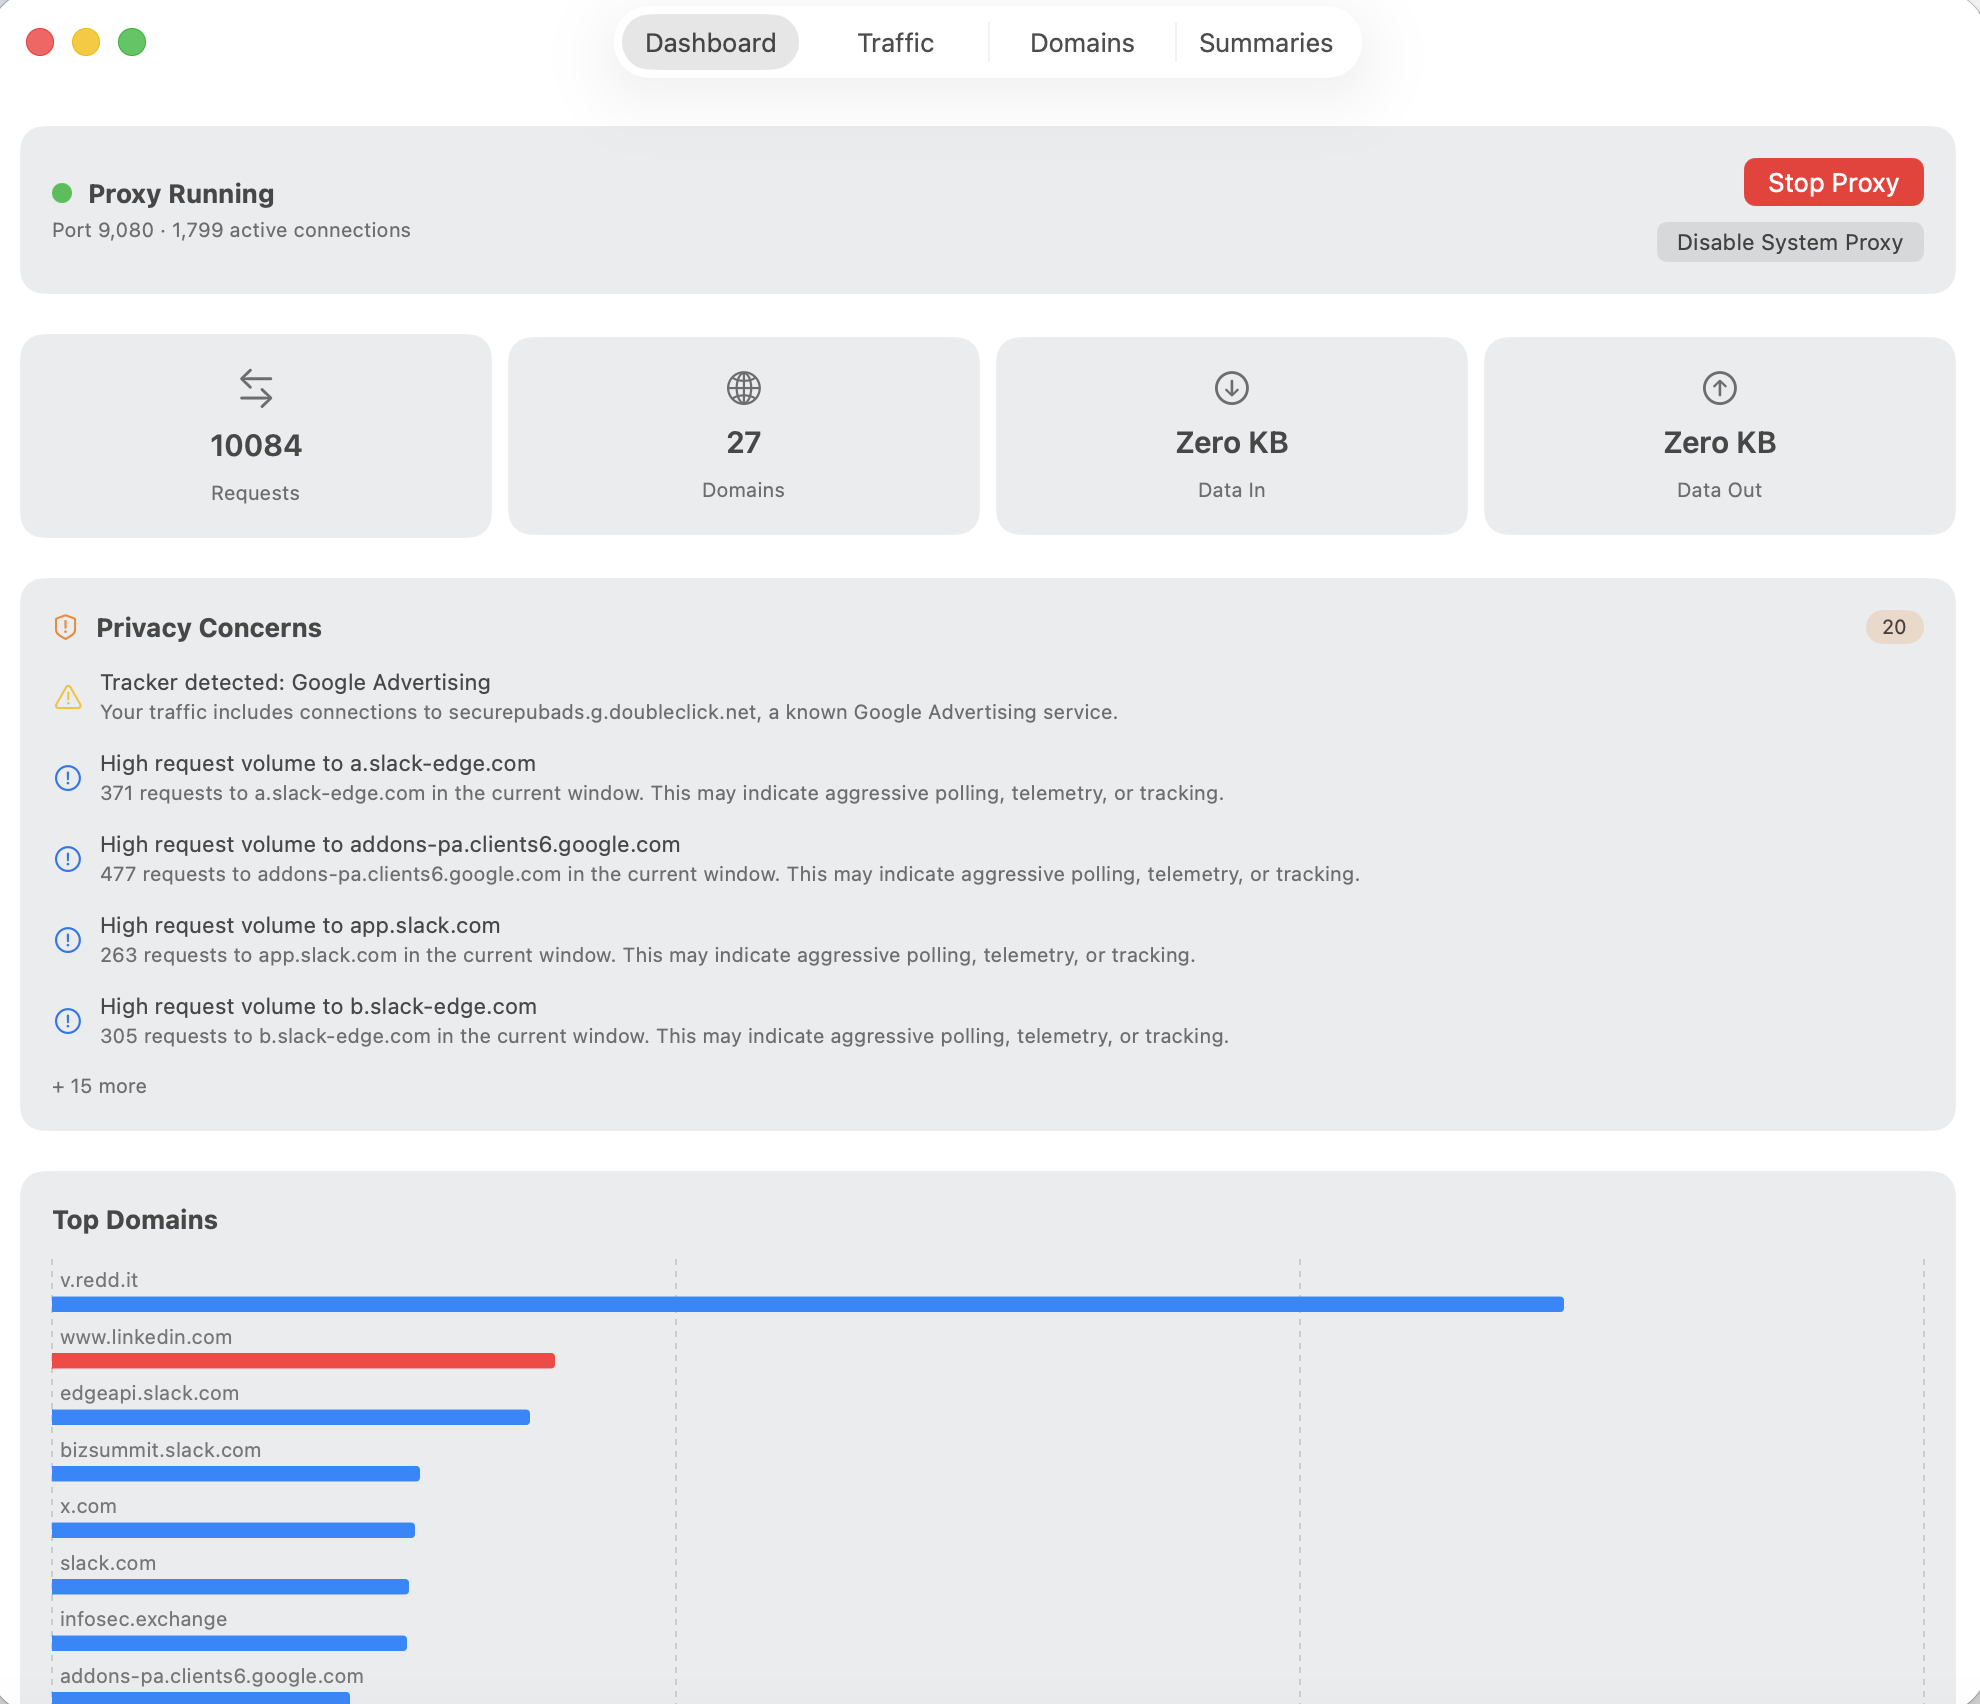This screenshot has width=1980, height=1704.
Task: Open the Domains tab
Action: click(1082, 42)
